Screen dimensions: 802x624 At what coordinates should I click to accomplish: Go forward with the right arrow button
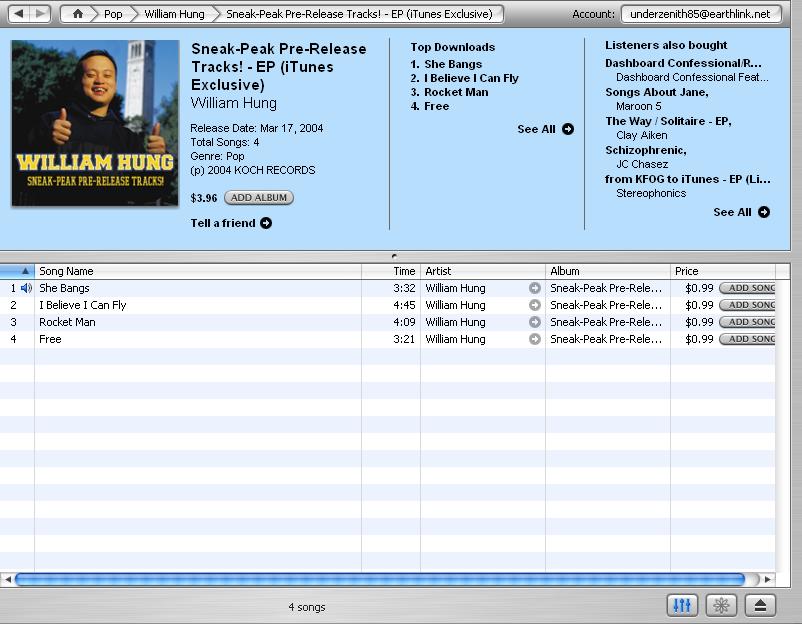41,14
